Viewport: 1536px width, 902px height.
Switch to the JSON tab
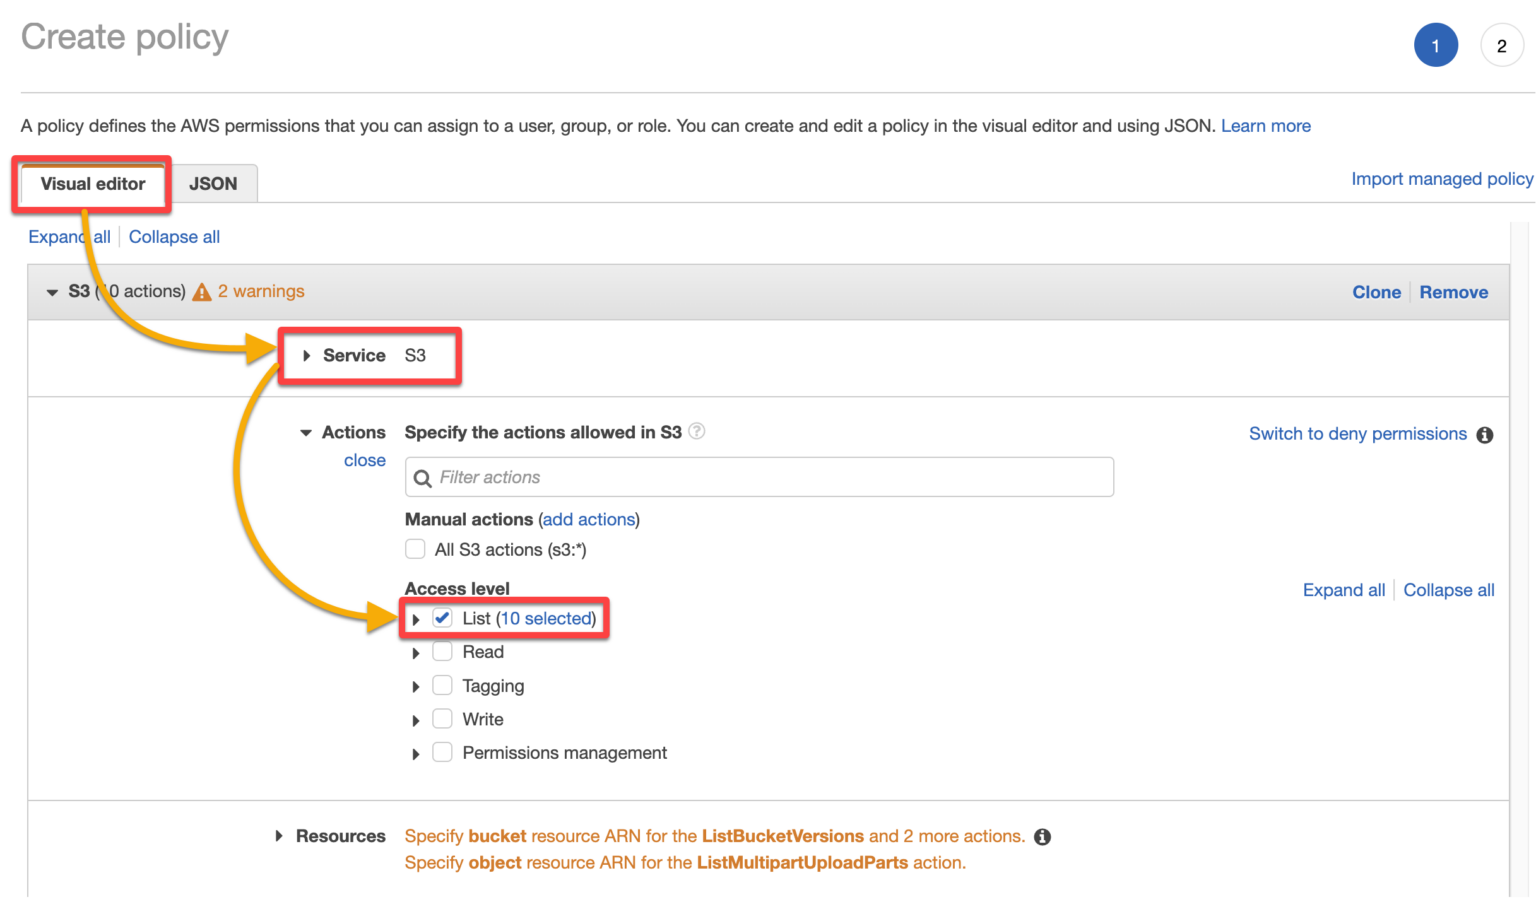point(213,183)
